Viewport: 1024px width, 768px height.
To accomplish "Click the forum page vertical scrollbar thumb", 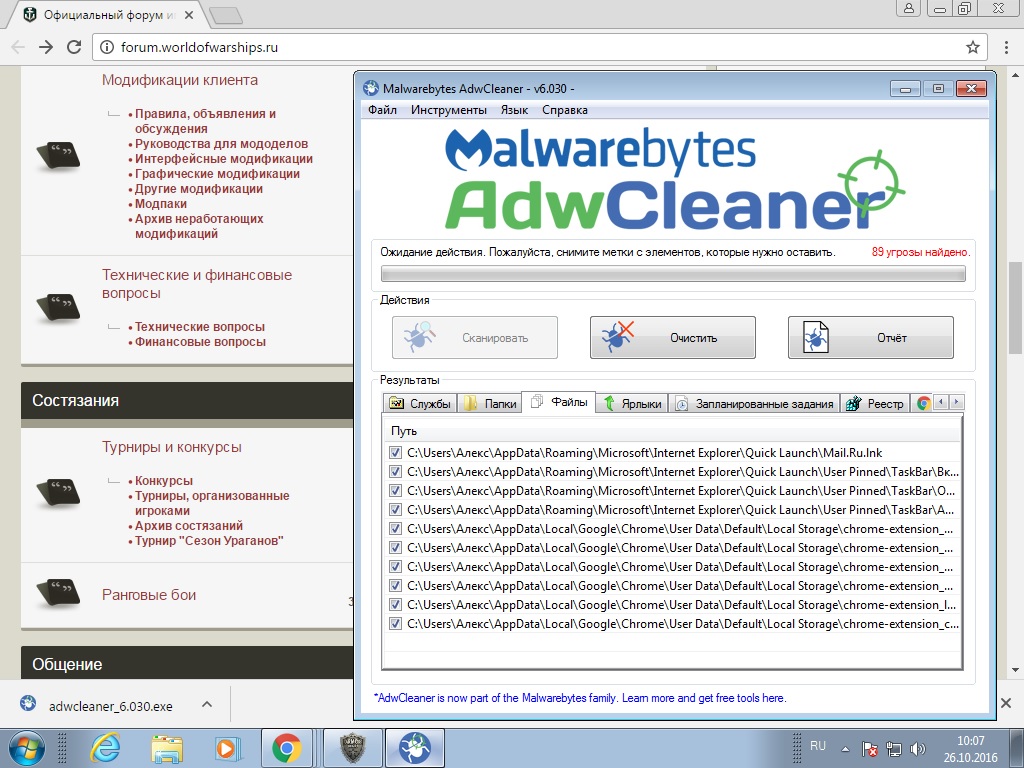I will (x=1014, y=308).
